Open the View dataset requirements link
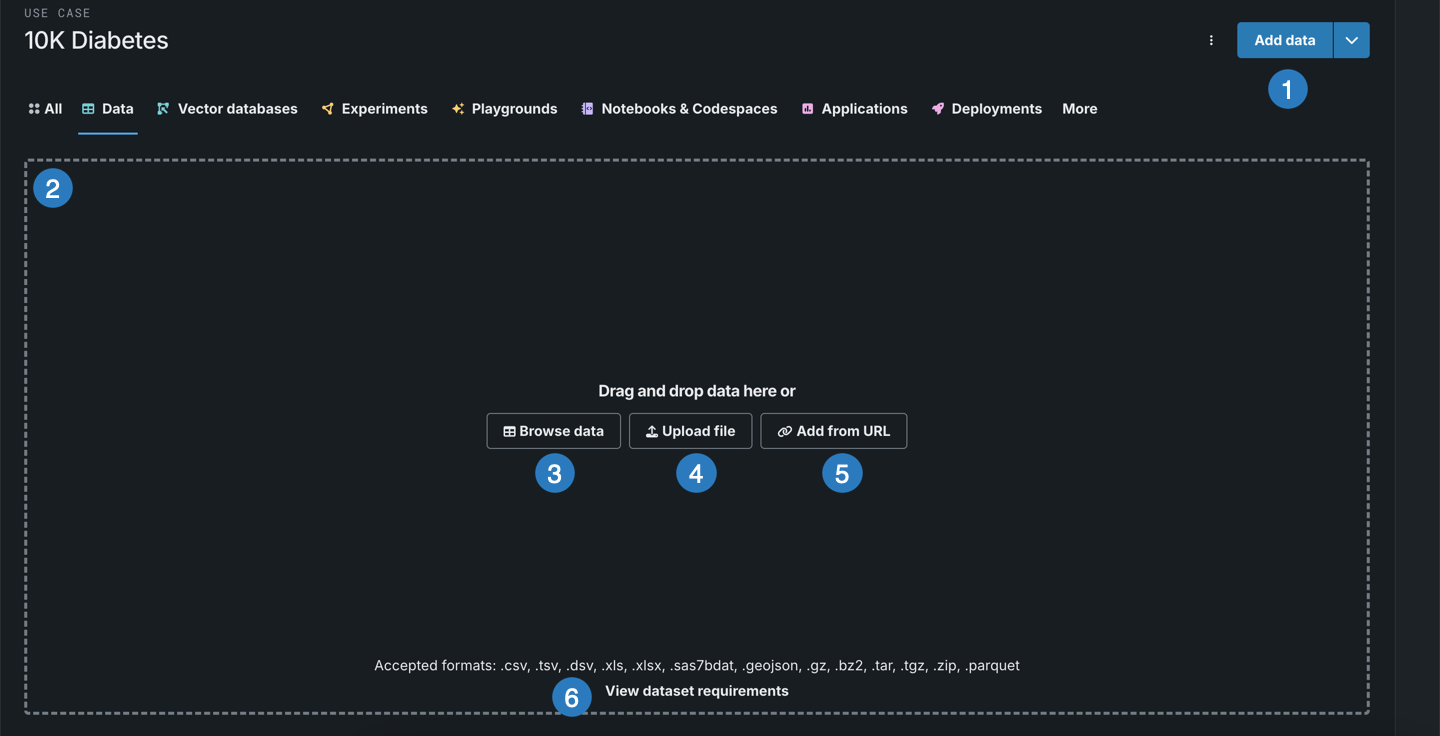The width and height of the screenshot is (1440, 736). (696, 691)
